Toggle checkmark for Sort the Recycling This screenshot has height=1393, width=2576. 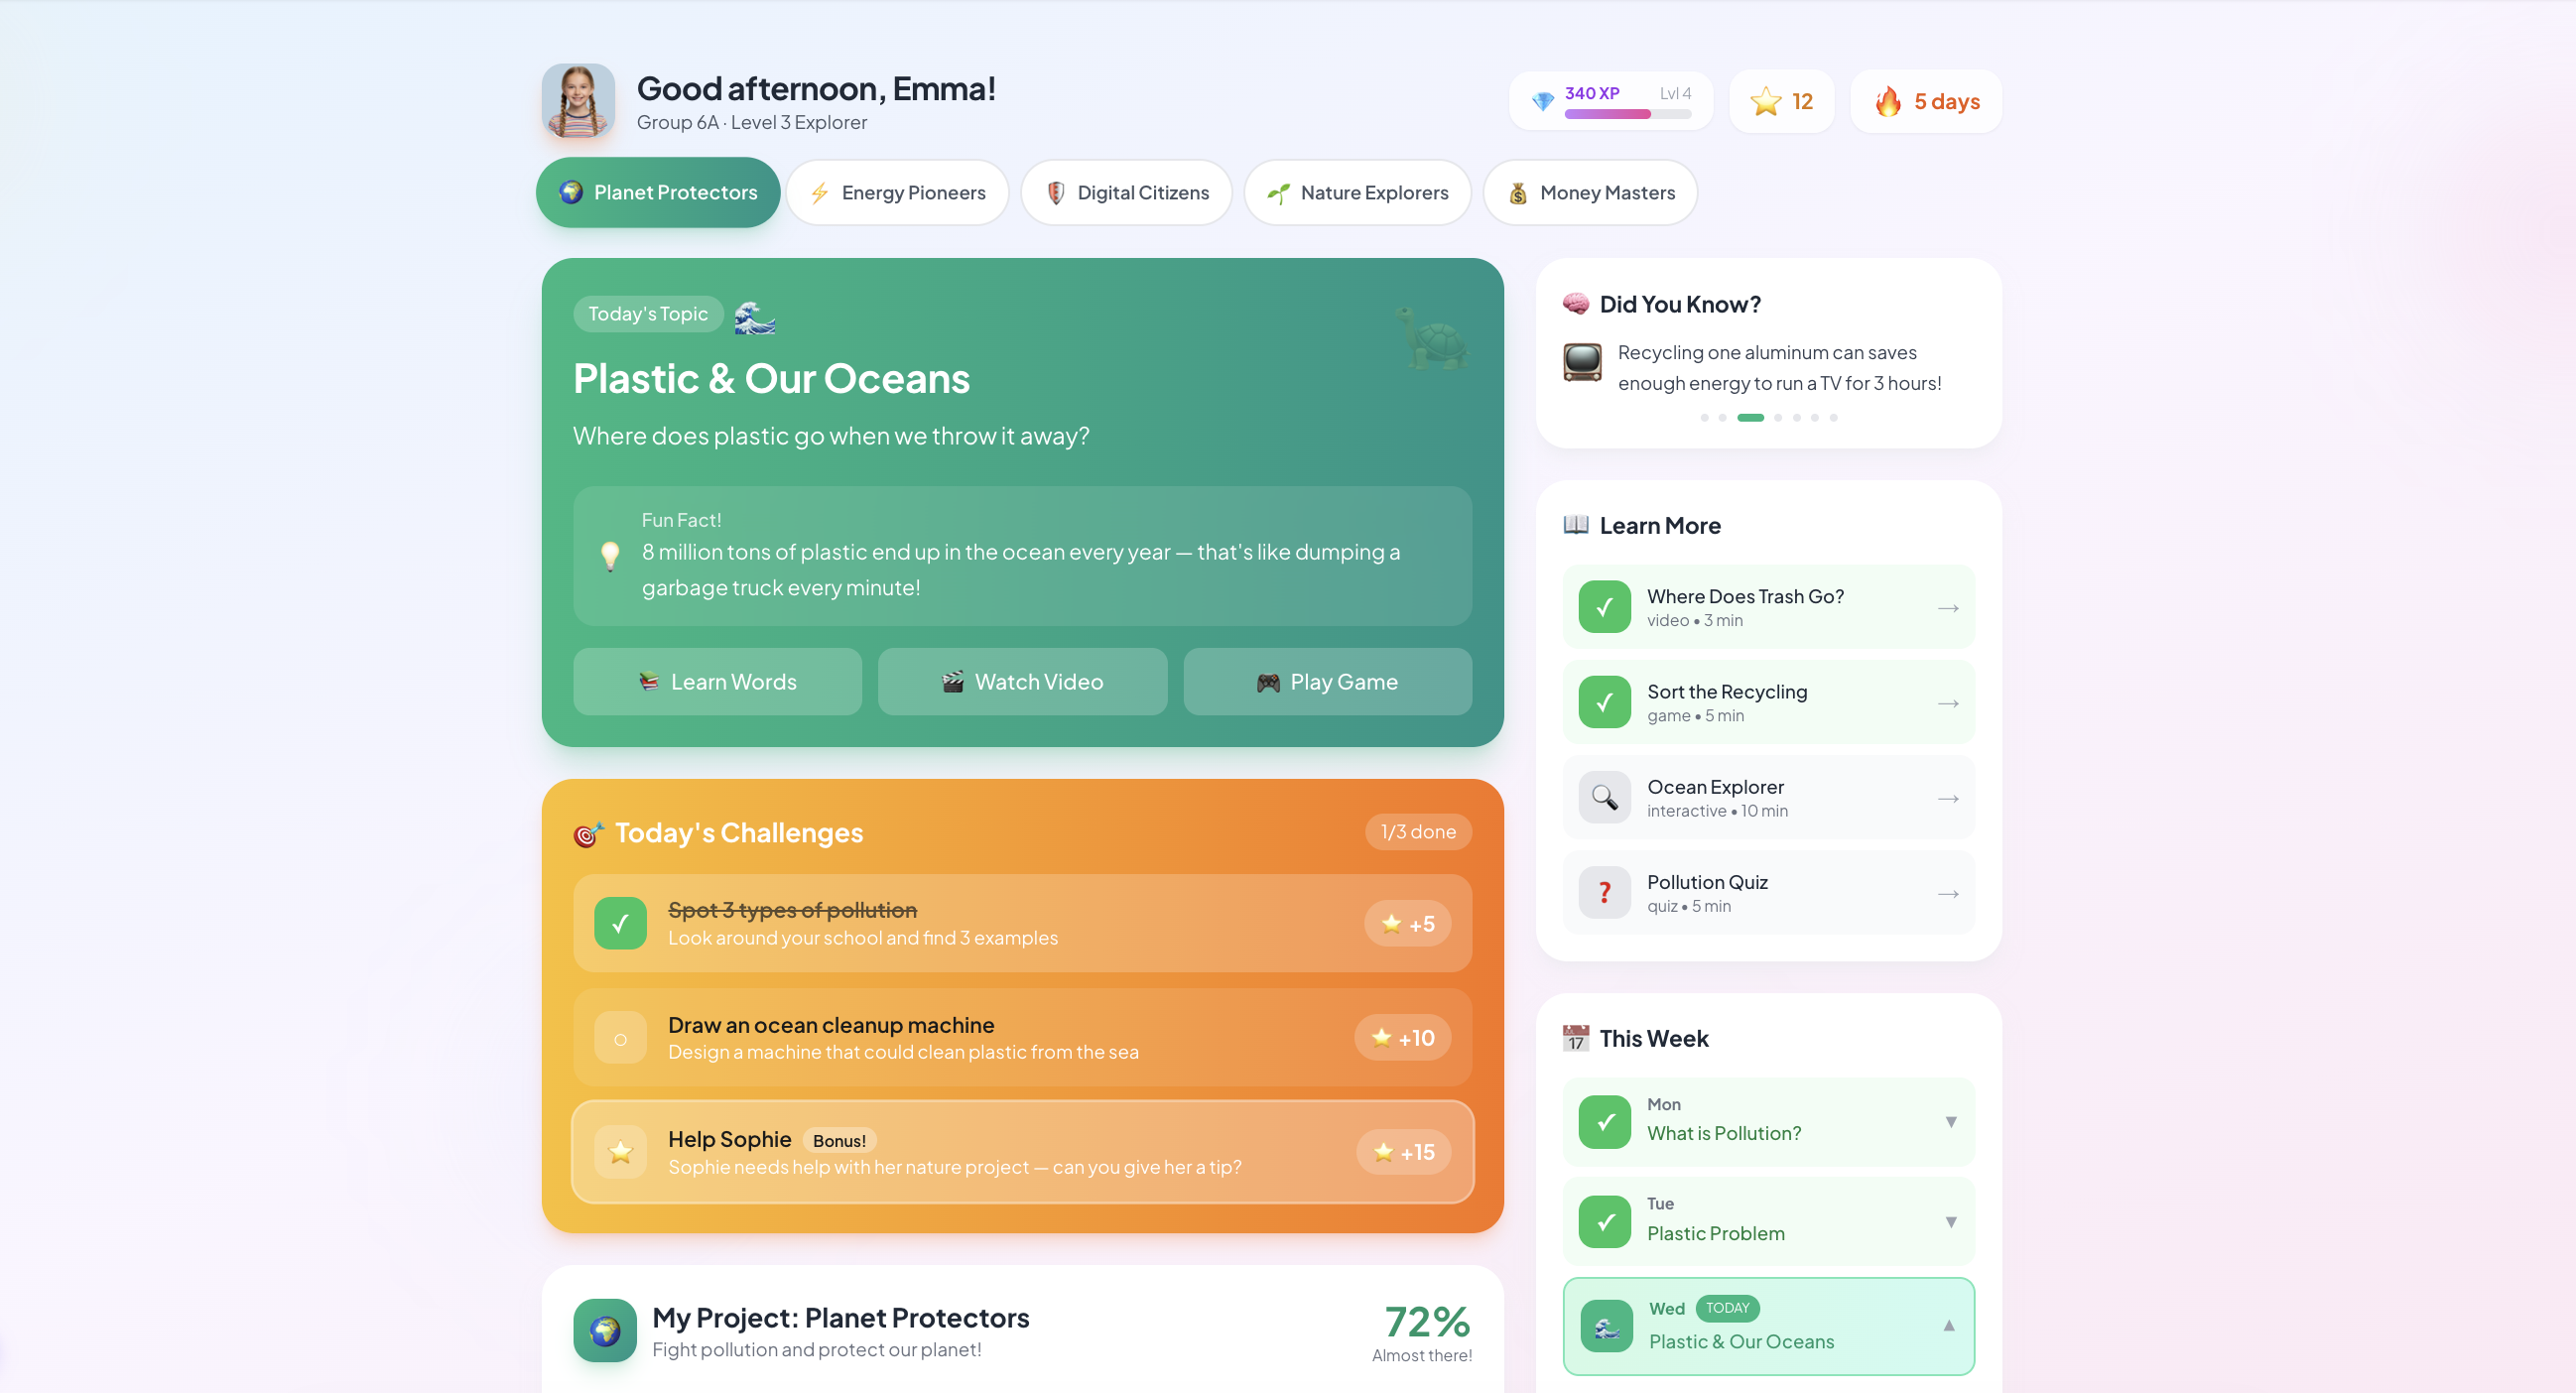[x=1604, y=702]
